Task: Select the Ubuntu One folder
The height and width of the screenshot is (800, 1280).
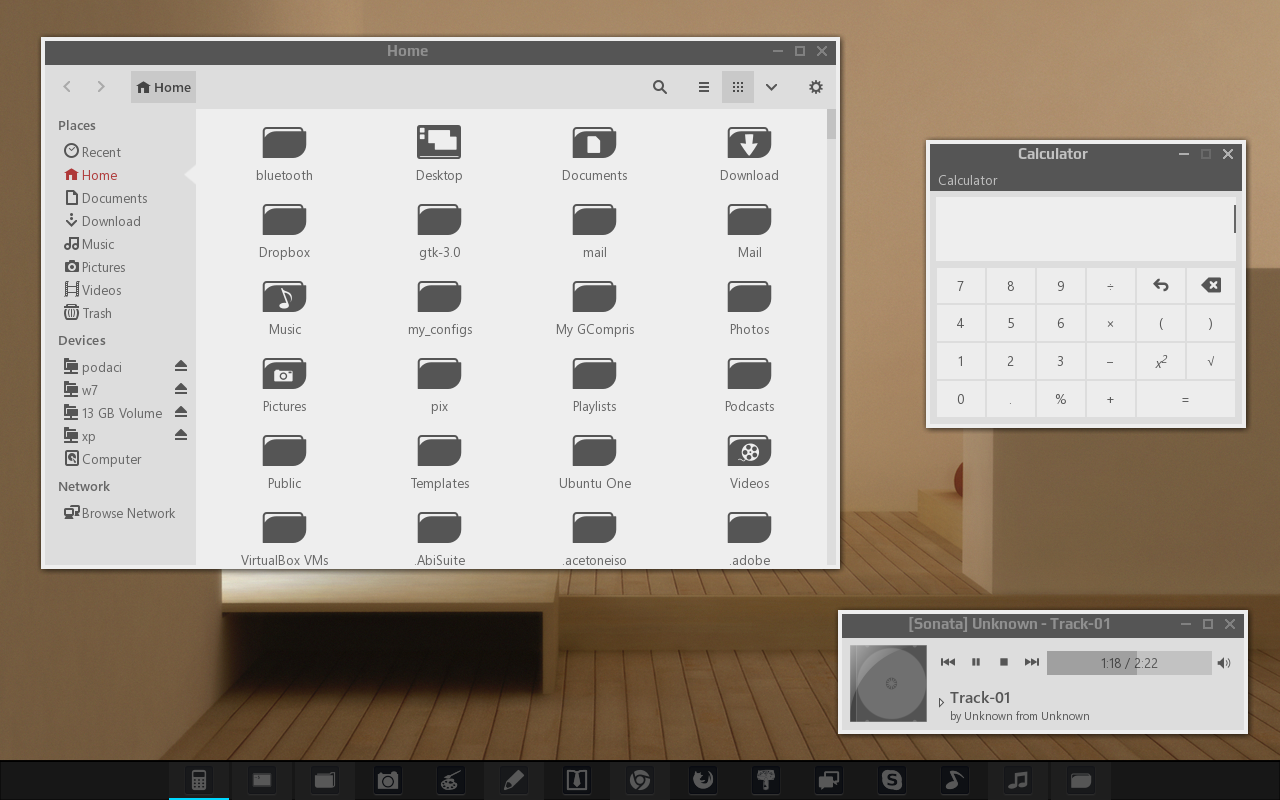Action: 594,451
